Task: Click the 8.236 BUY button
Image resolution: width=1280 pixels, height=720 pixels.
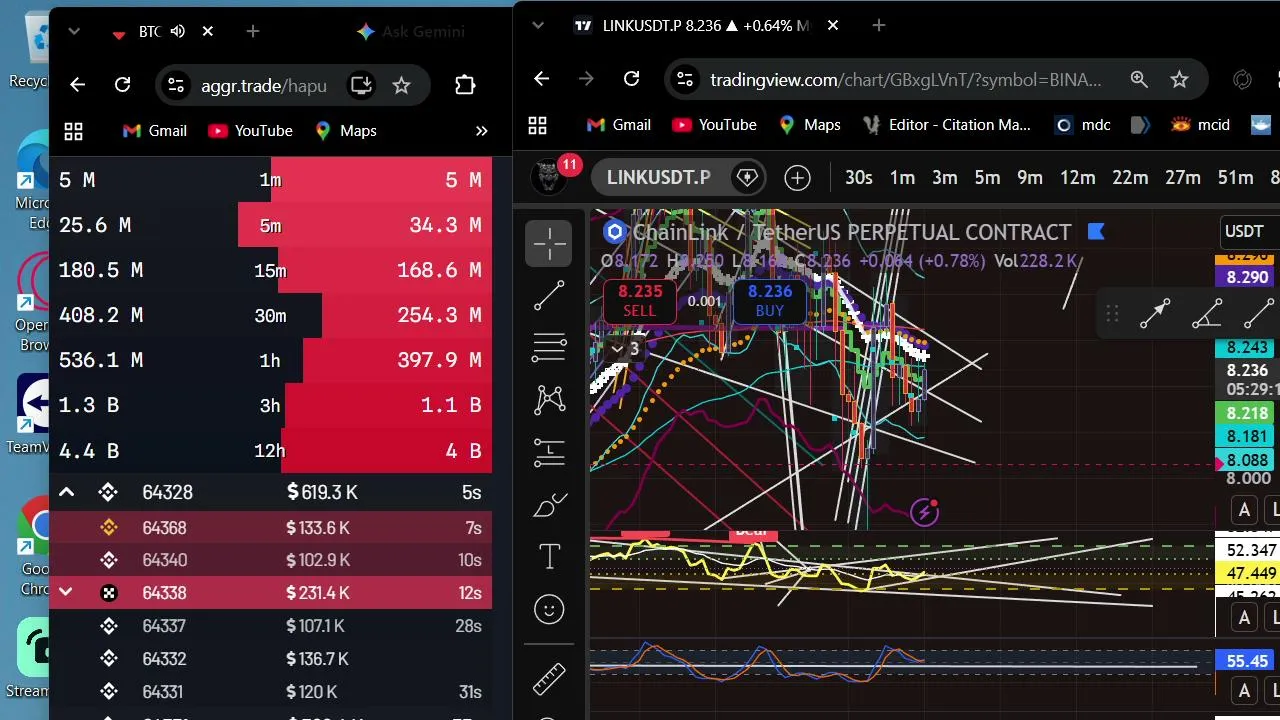Action: point(770,301)
